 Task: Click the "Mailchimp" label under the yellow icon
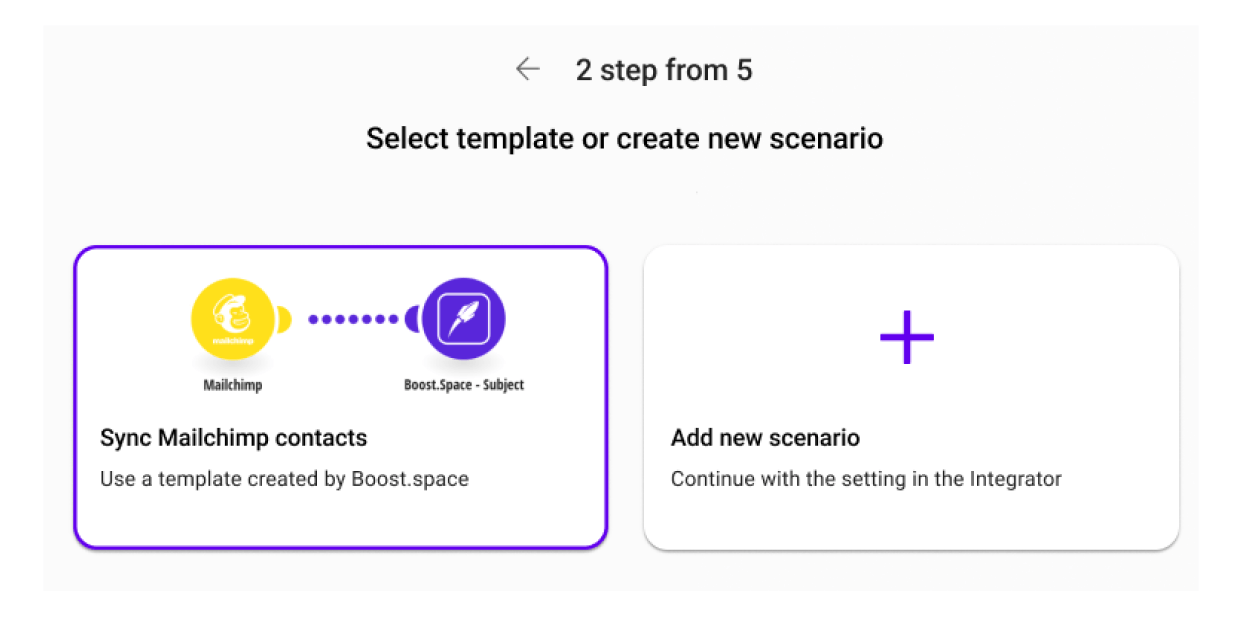point(232,385)
